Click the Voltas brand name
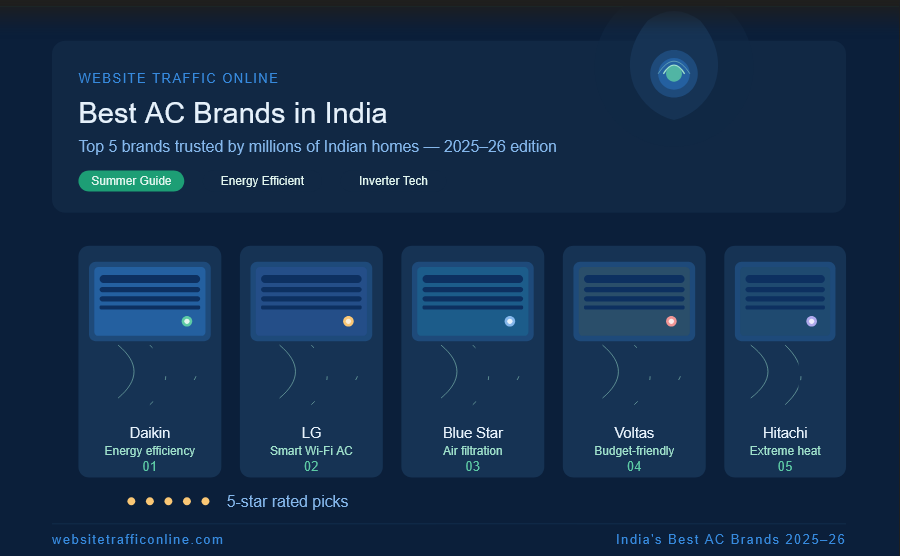The width and height of the screenshot is (900, 556). [634, 433]
